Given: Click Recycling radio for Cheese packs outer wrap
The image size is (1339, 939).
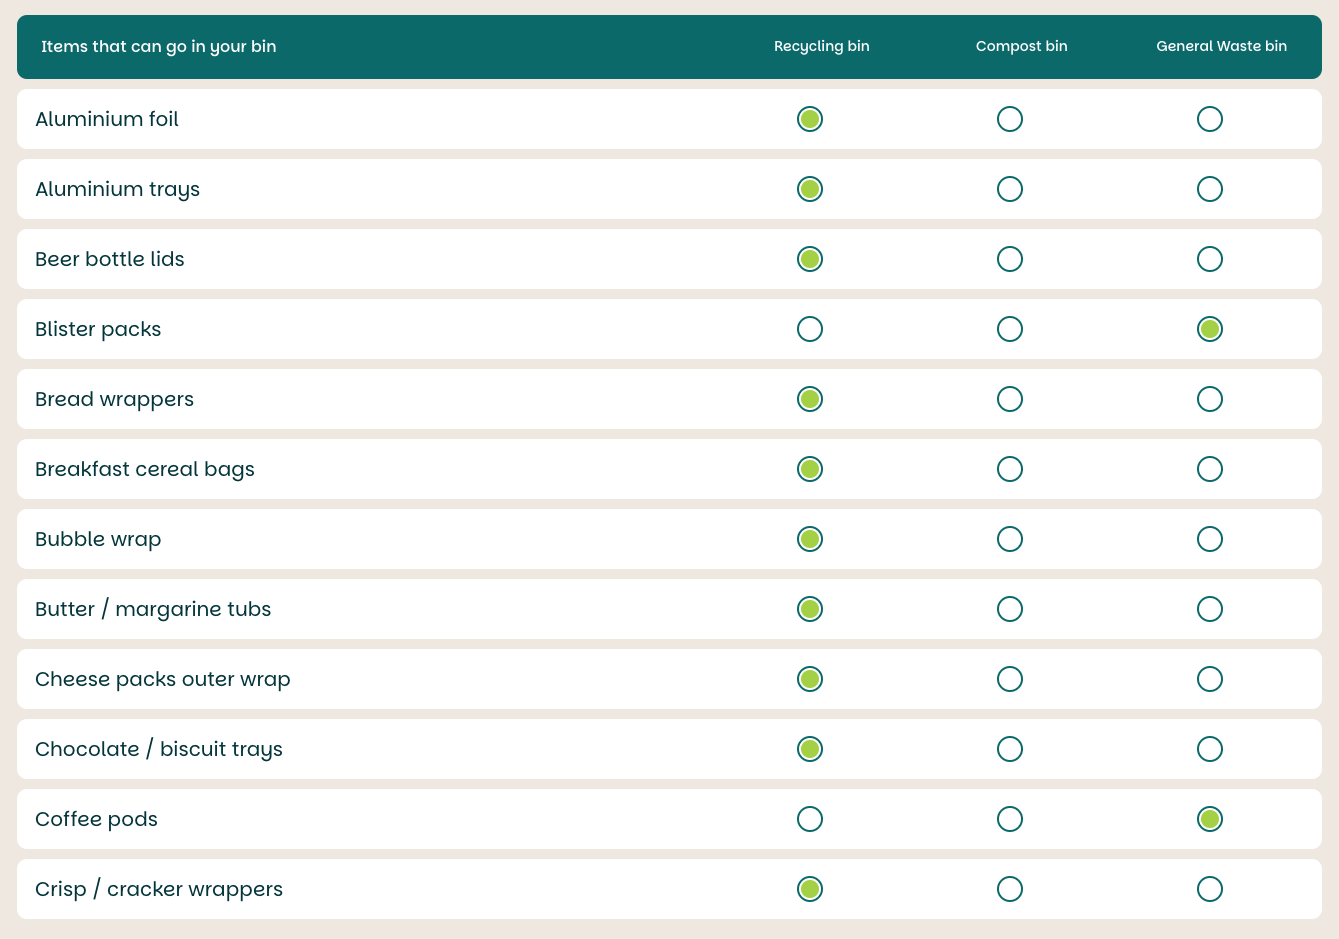Looking at the screenshot, I should tap(810, 679).
